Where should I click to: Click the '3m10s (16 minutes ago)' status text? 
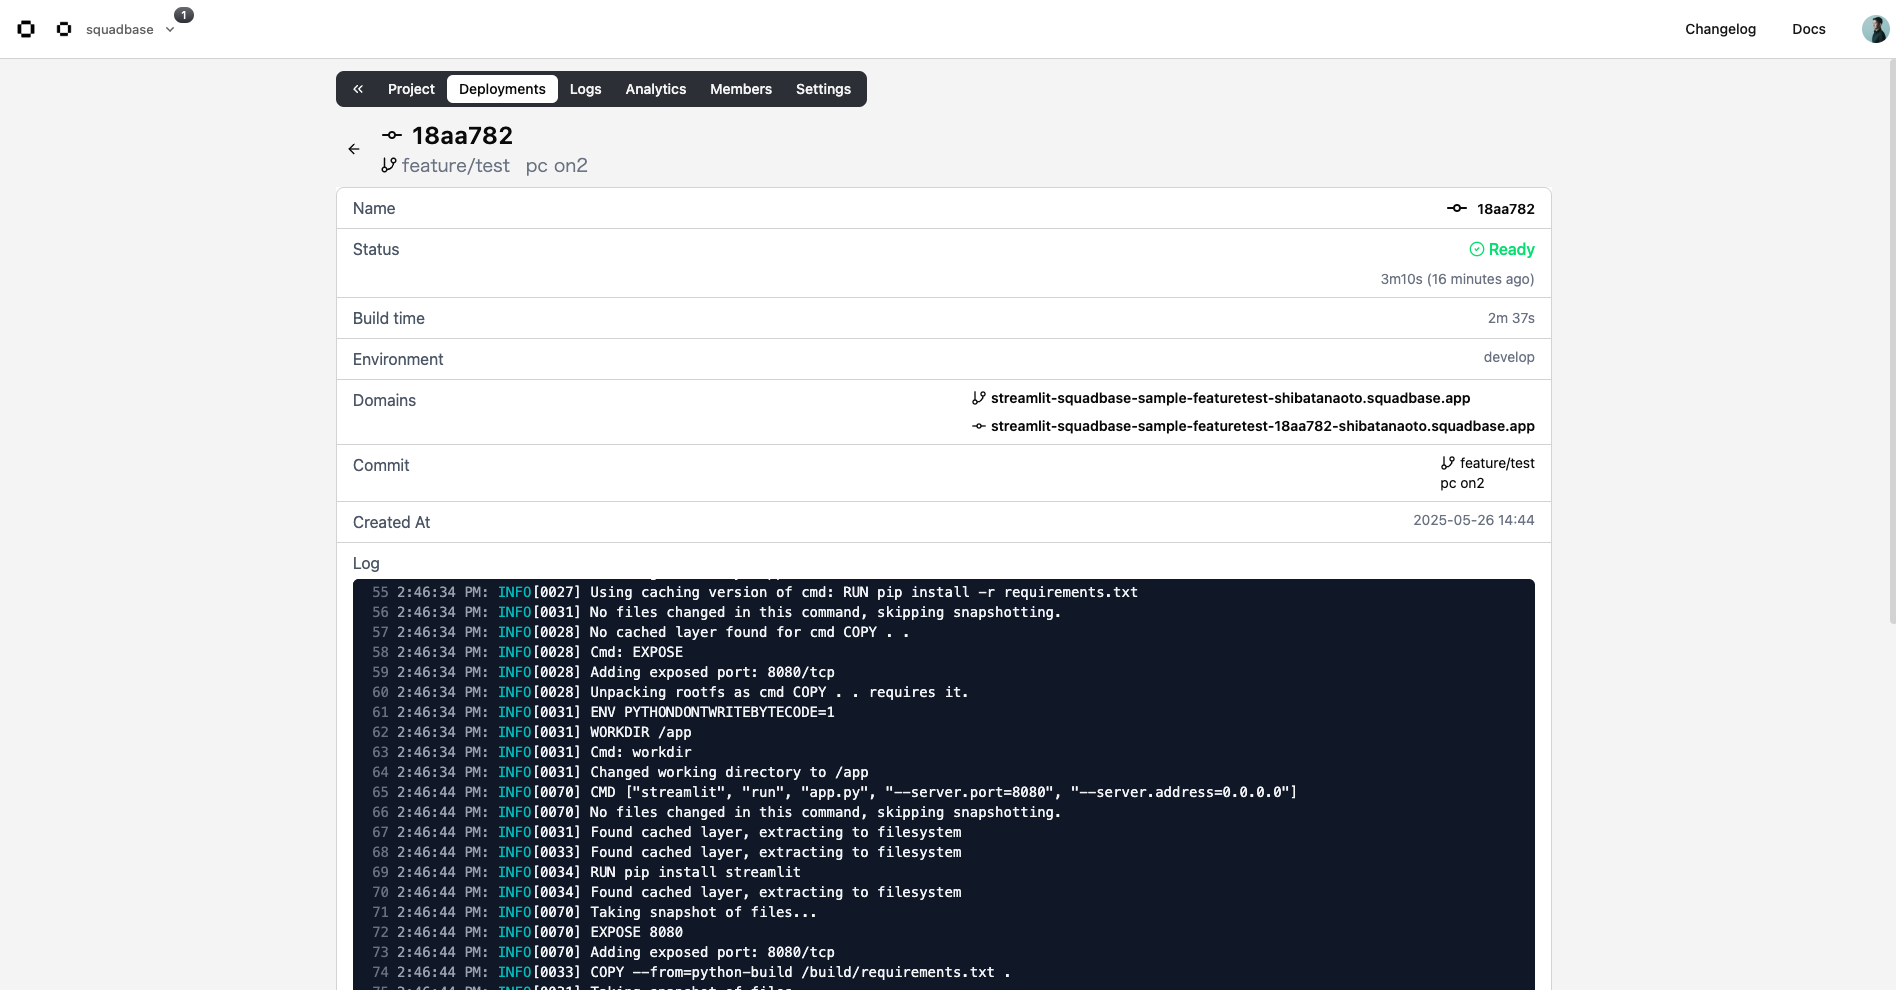click(1457, 279)
